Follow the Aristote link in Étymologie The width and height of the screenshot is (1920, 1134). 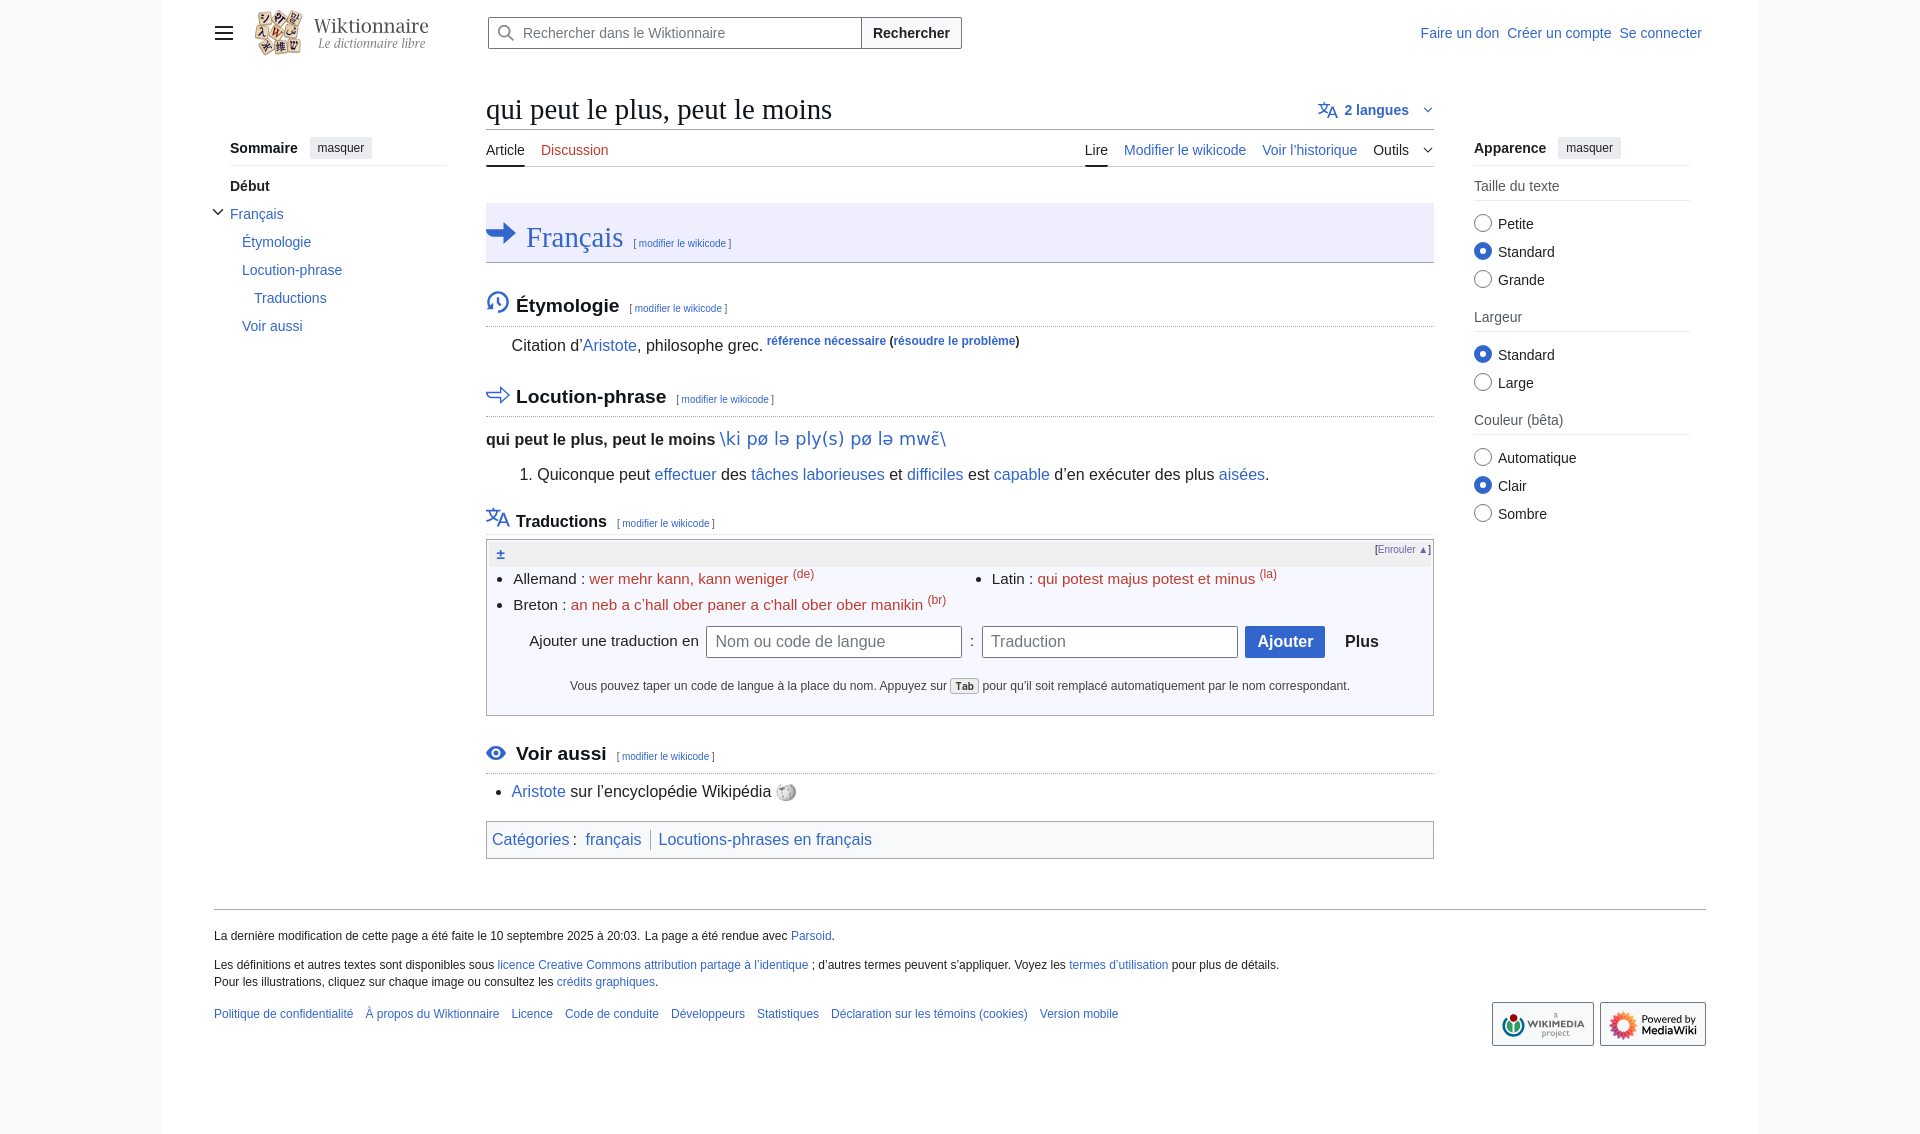609,346
